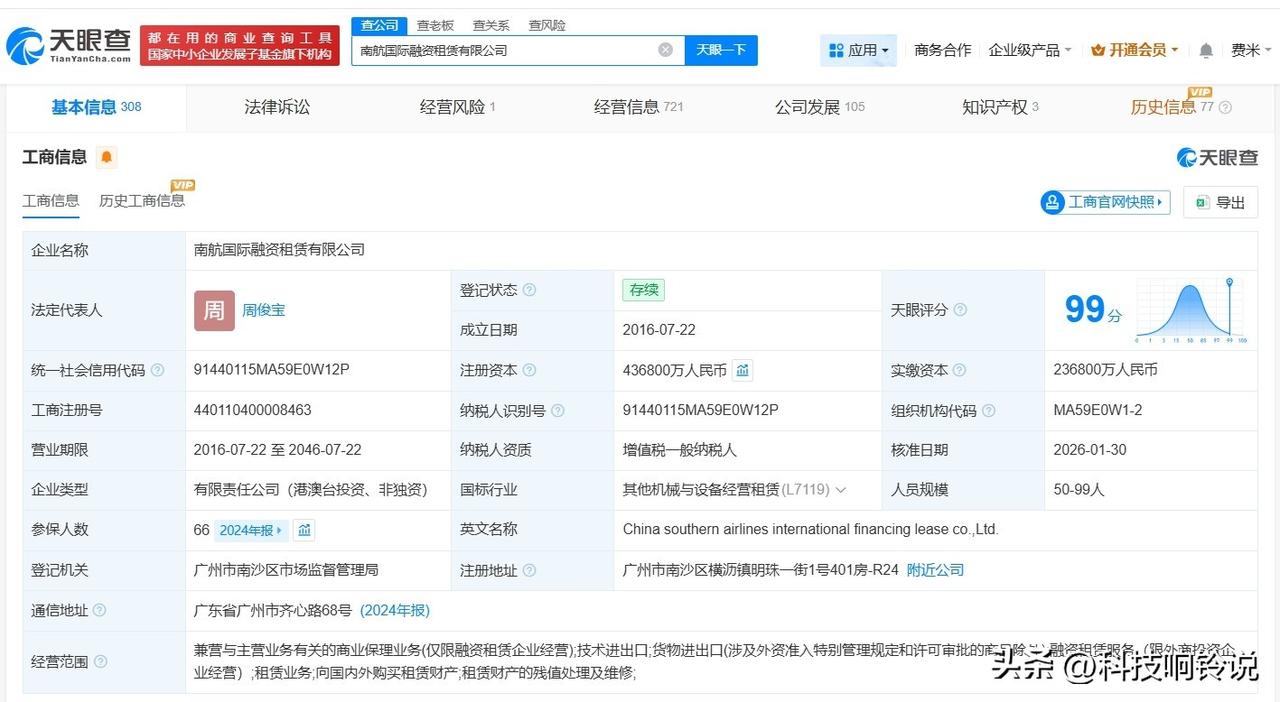The image size is (1280, 702).
Task: Open the chart icon in the 参保人数 row
Action: (x=305, y=530)
